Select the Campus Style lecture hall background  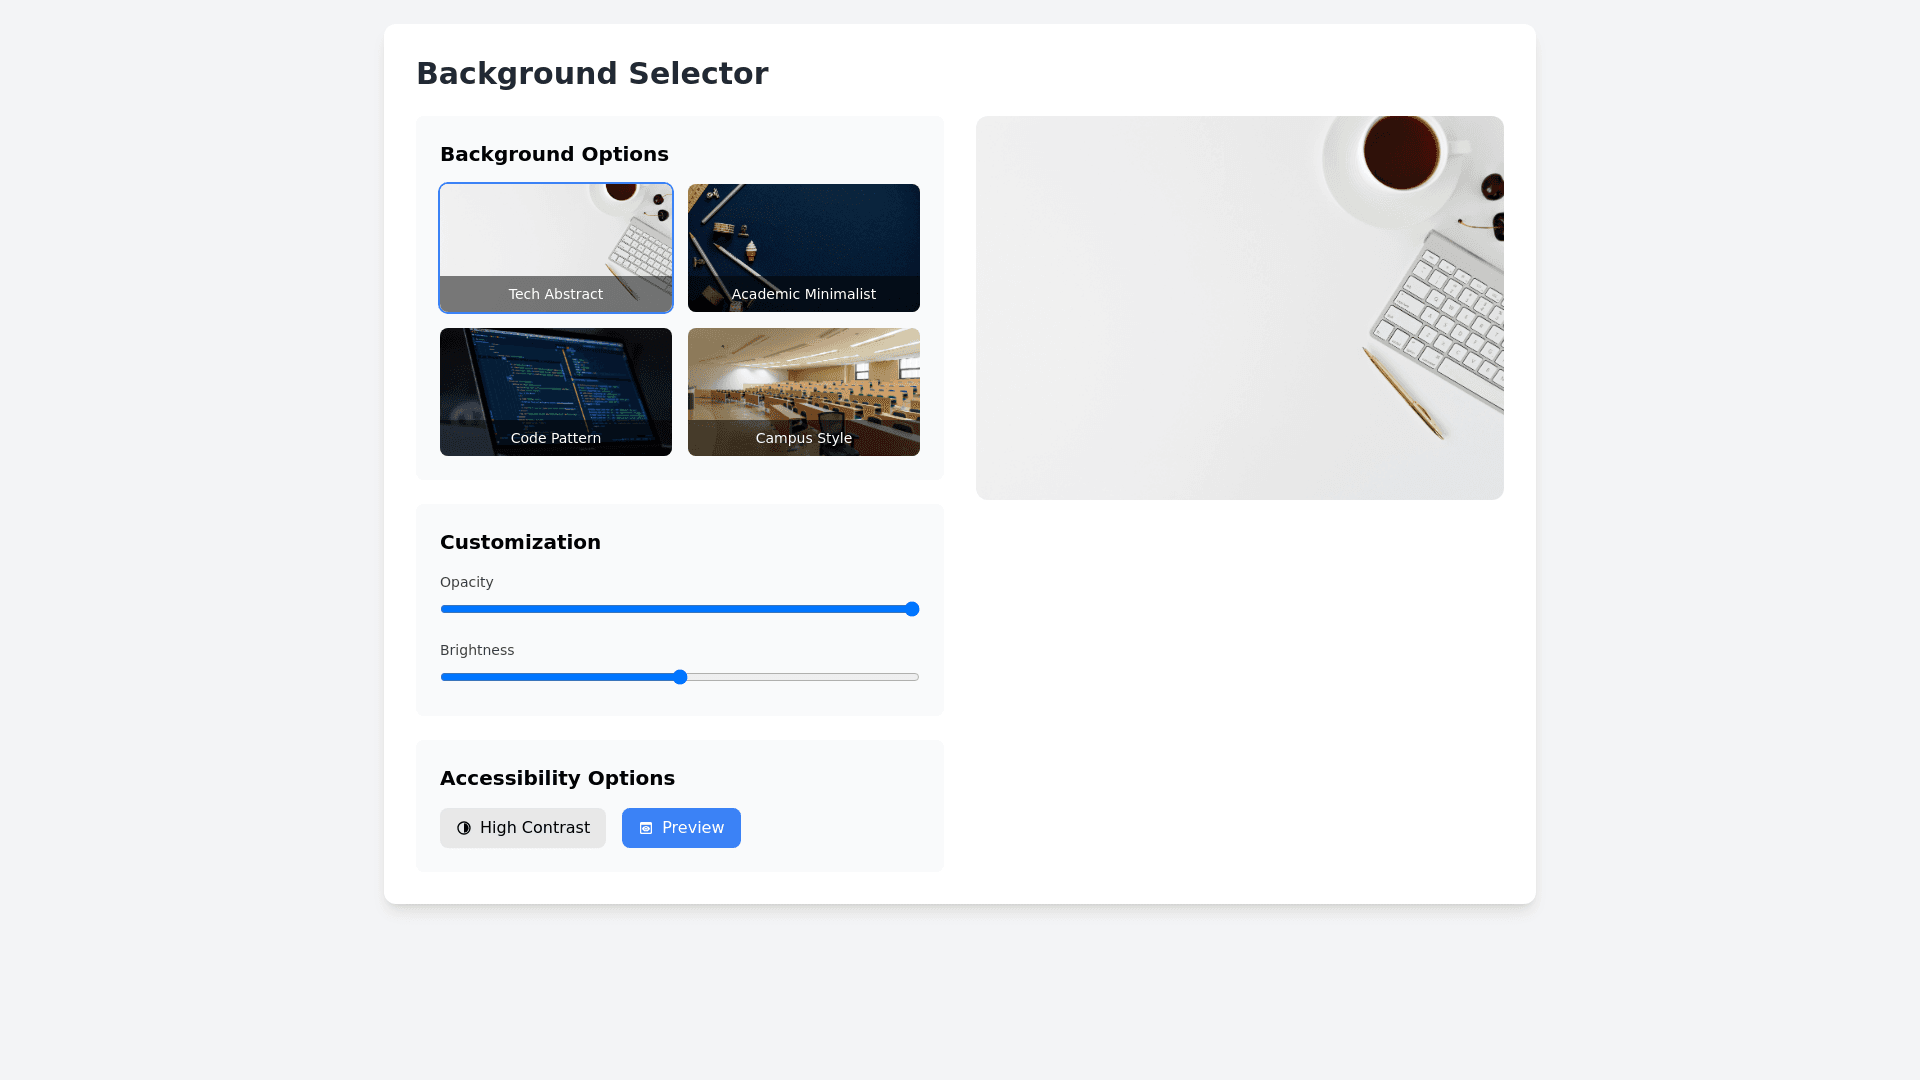pos(803,380)
